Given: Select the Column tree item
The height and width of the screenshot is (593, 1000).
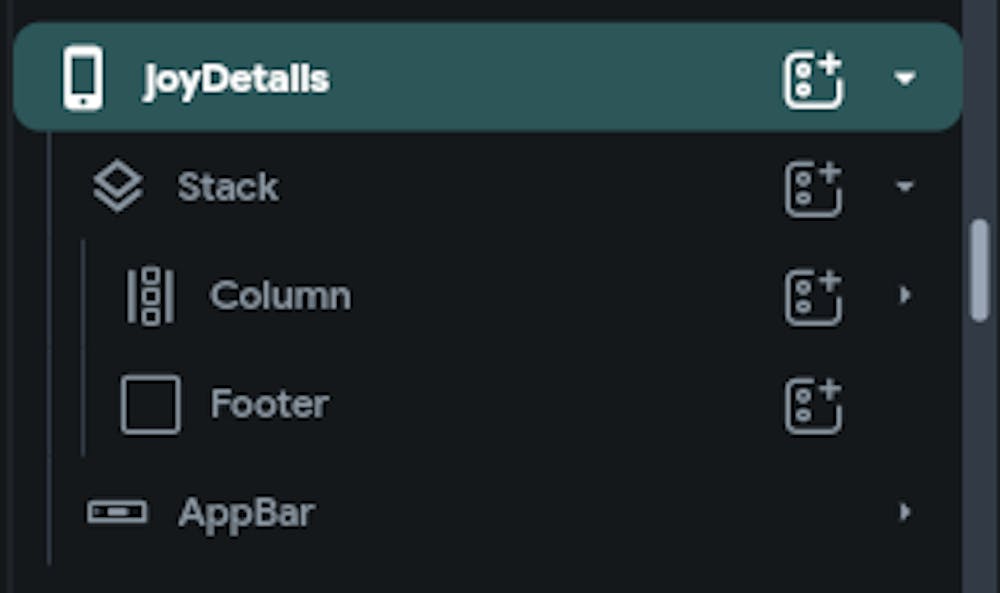Looking at the screenshot, I should tap(280, 296).
